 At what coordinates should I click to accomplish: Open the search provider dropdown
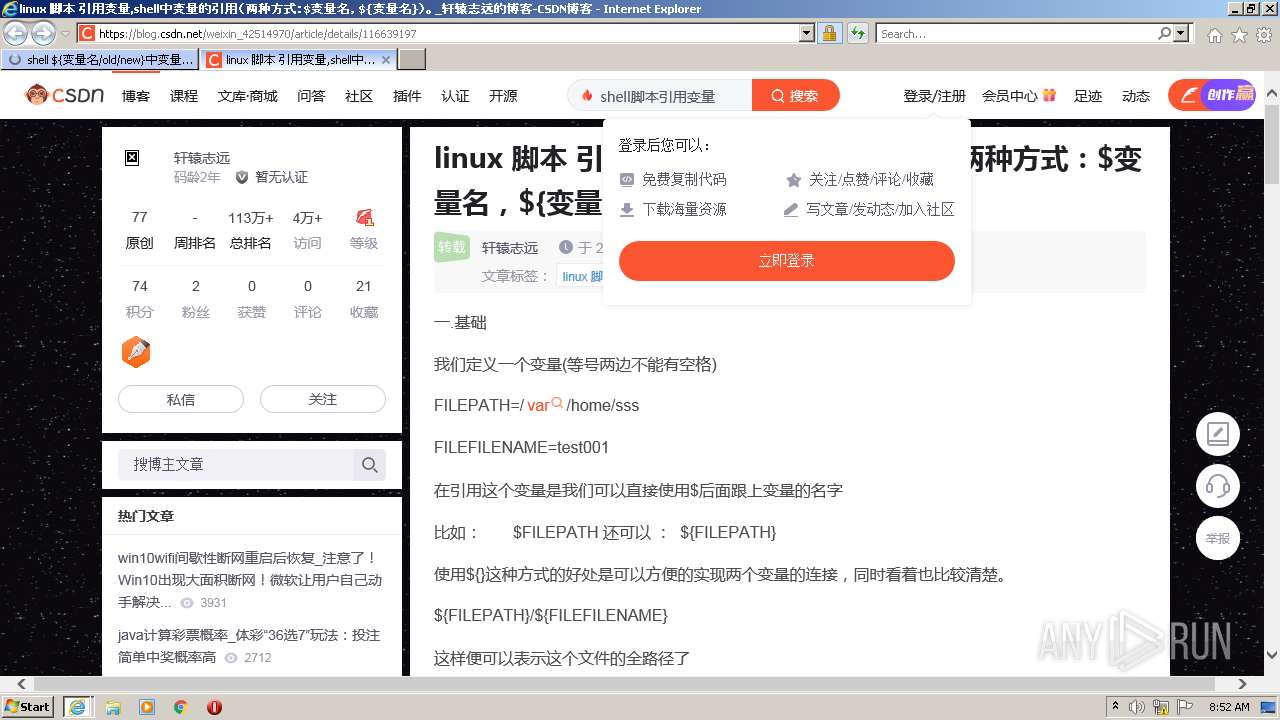pyautogui.click(x=1182, y=33)
